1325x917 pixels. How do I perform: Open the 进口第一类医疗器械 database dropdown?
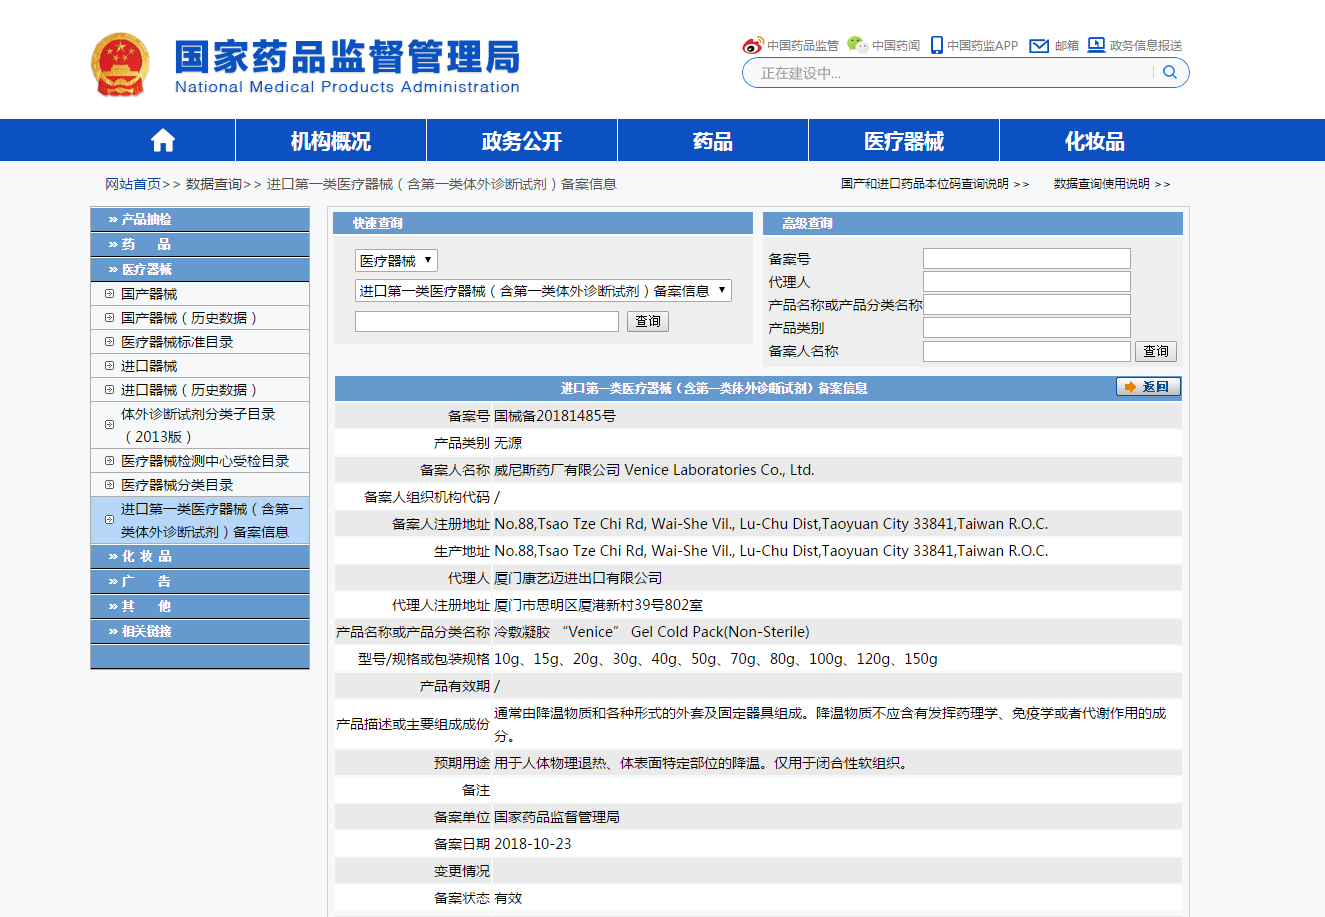(543, 291)
